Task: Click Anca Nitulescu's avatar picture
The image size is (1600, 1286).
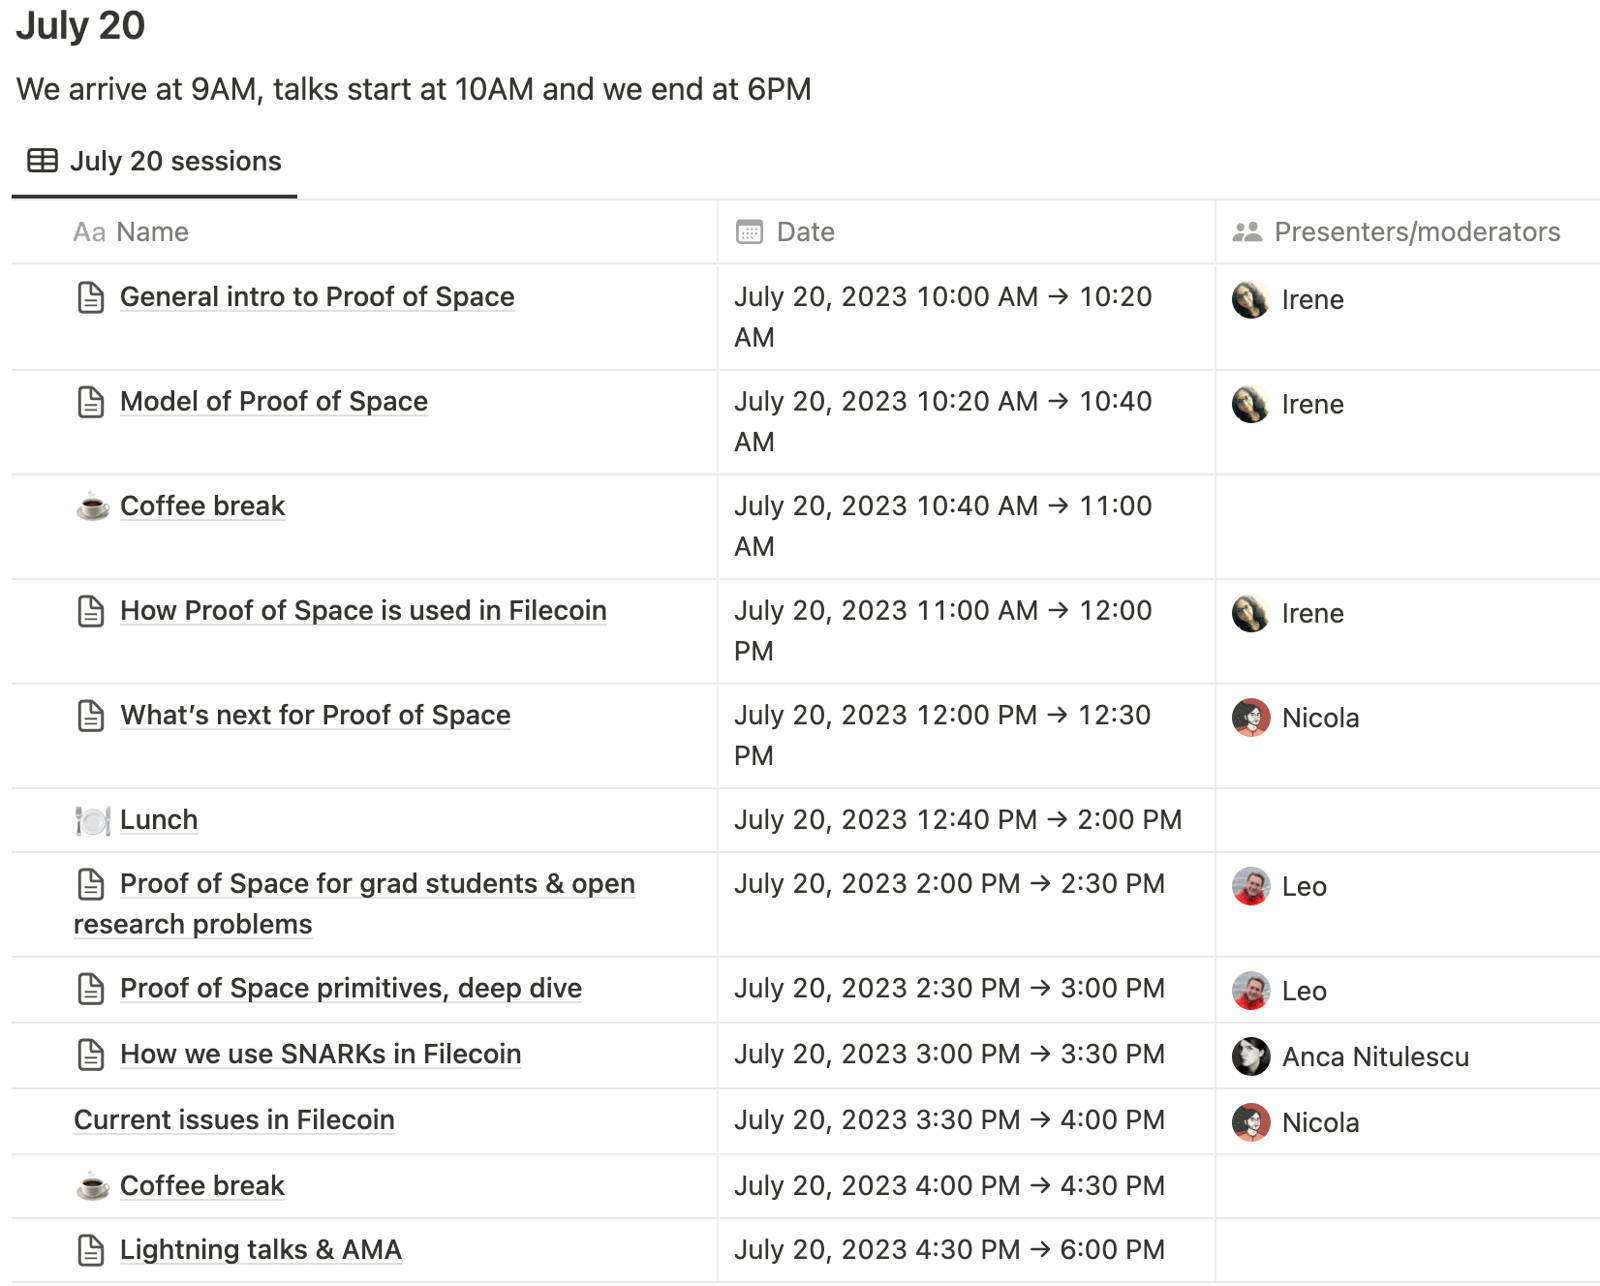Action: click(x=1250, y=1057)
